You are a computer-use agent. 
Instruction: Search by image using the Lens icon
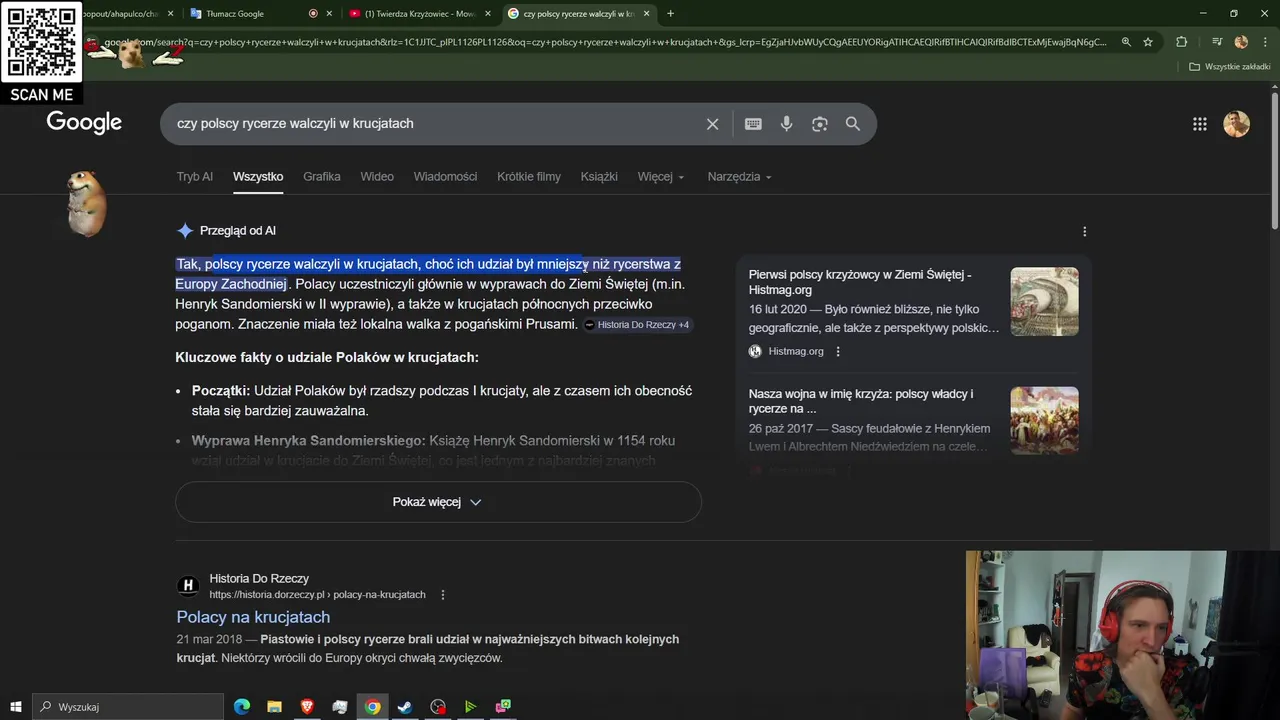pos(820,124)
